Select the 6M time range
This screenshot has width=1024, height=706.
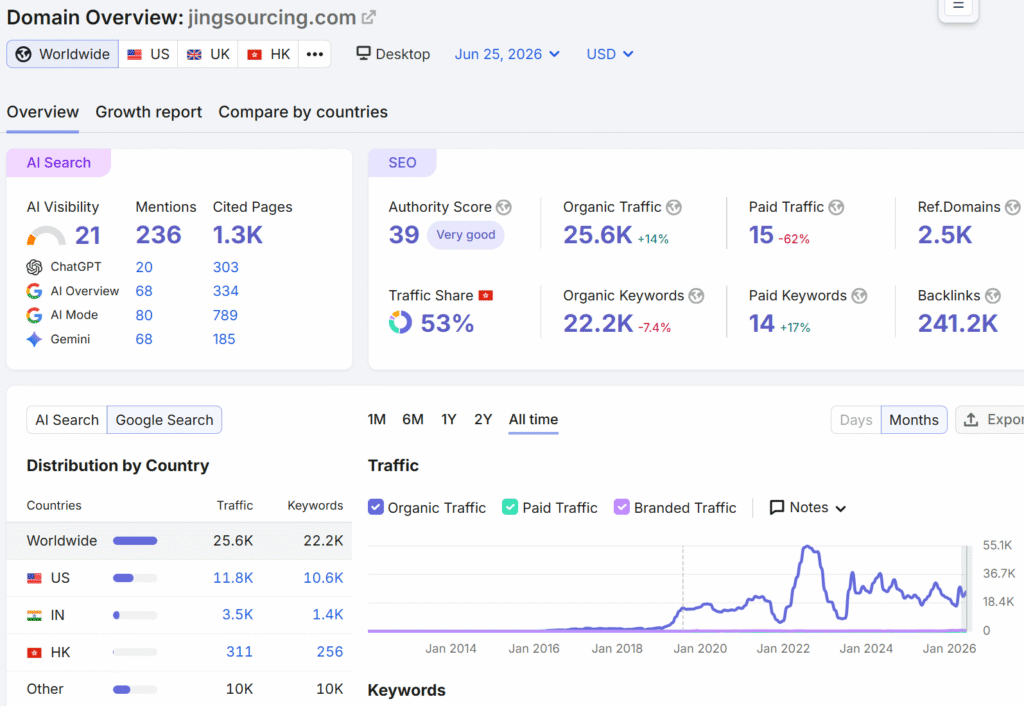coord(413,419)
